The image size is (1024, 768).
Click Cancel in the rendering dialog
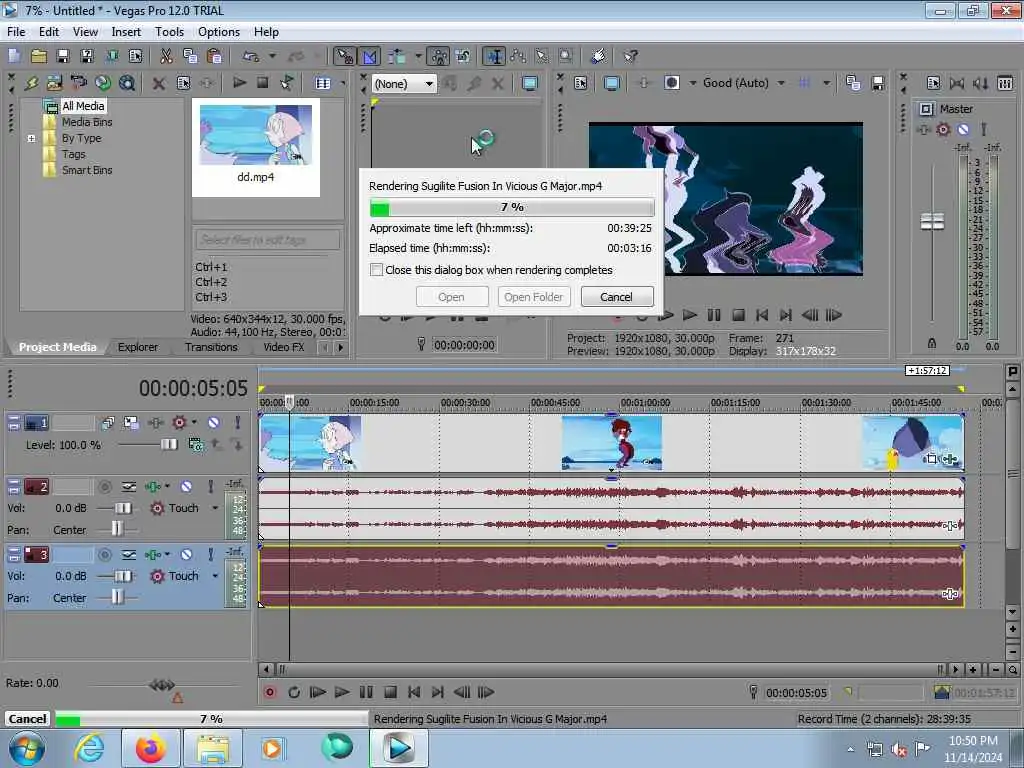pyautogui.click(x=616, y=297)
